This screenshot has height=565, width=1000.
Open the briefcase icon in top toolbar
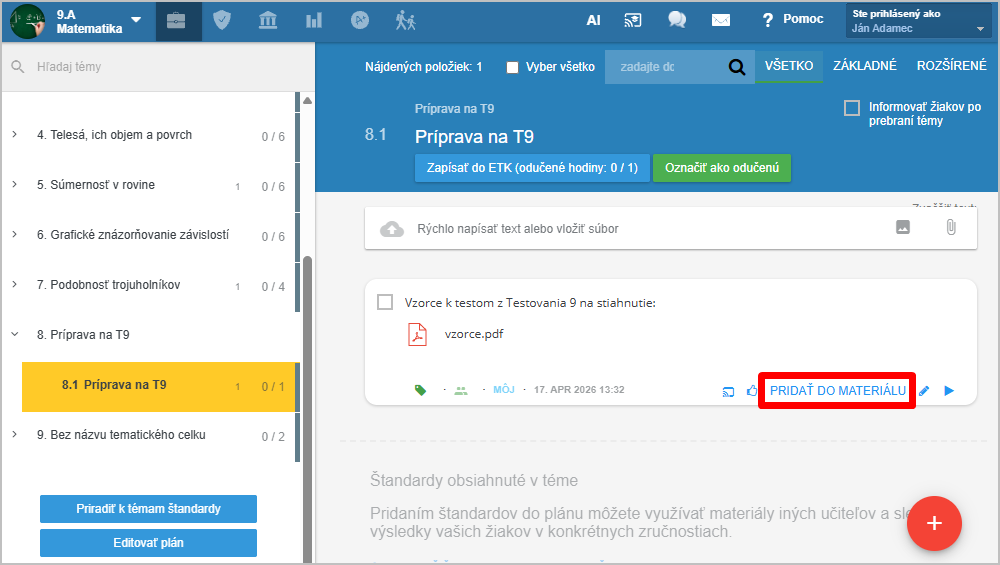click(177, 21)
